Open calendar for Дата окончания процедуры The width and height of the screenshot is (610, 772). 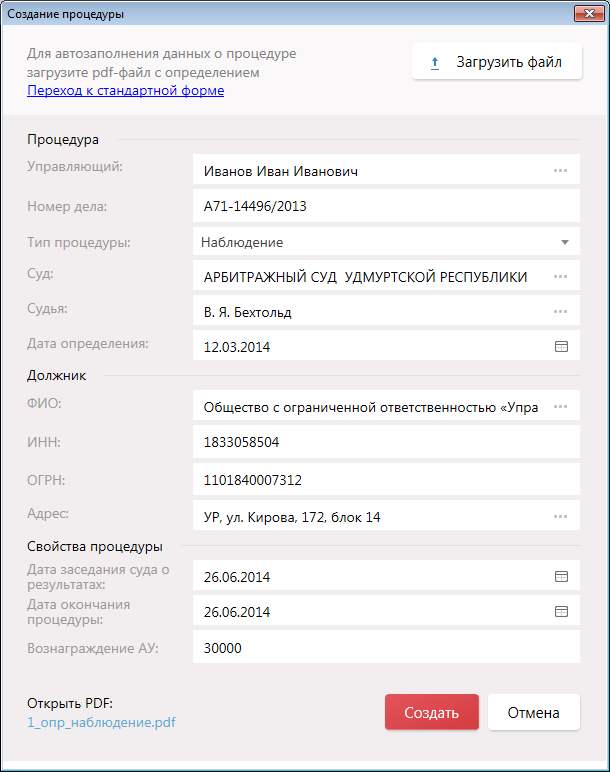(561, 612)
